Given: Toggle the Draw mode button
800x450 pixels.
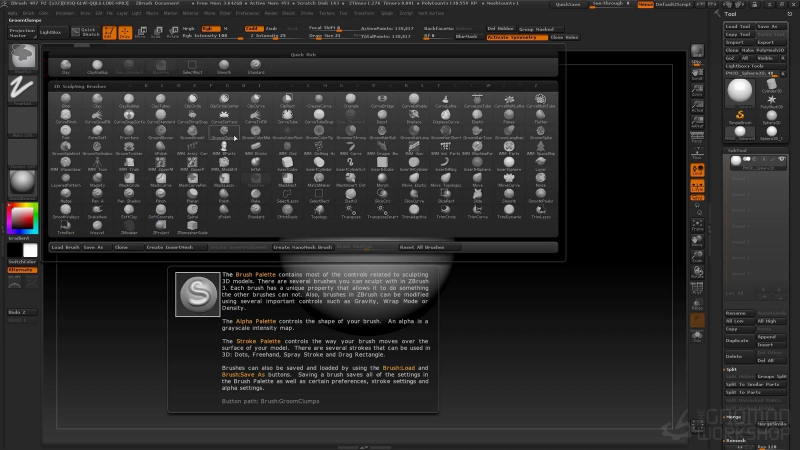Looking at the screenshot, I should [125, 33].
